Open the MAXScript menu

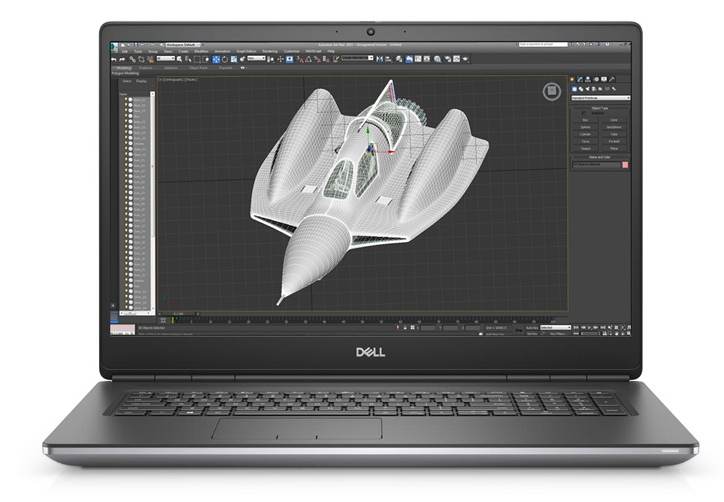pos(314,51)
